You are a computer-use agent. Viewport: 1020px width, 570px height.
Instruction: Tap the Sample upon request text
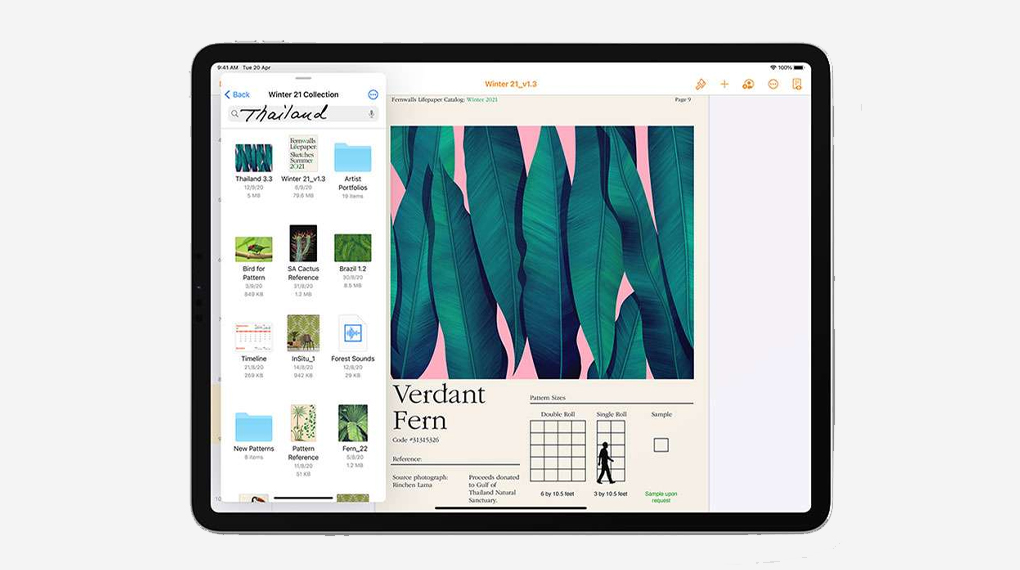(x=661, y=497)
